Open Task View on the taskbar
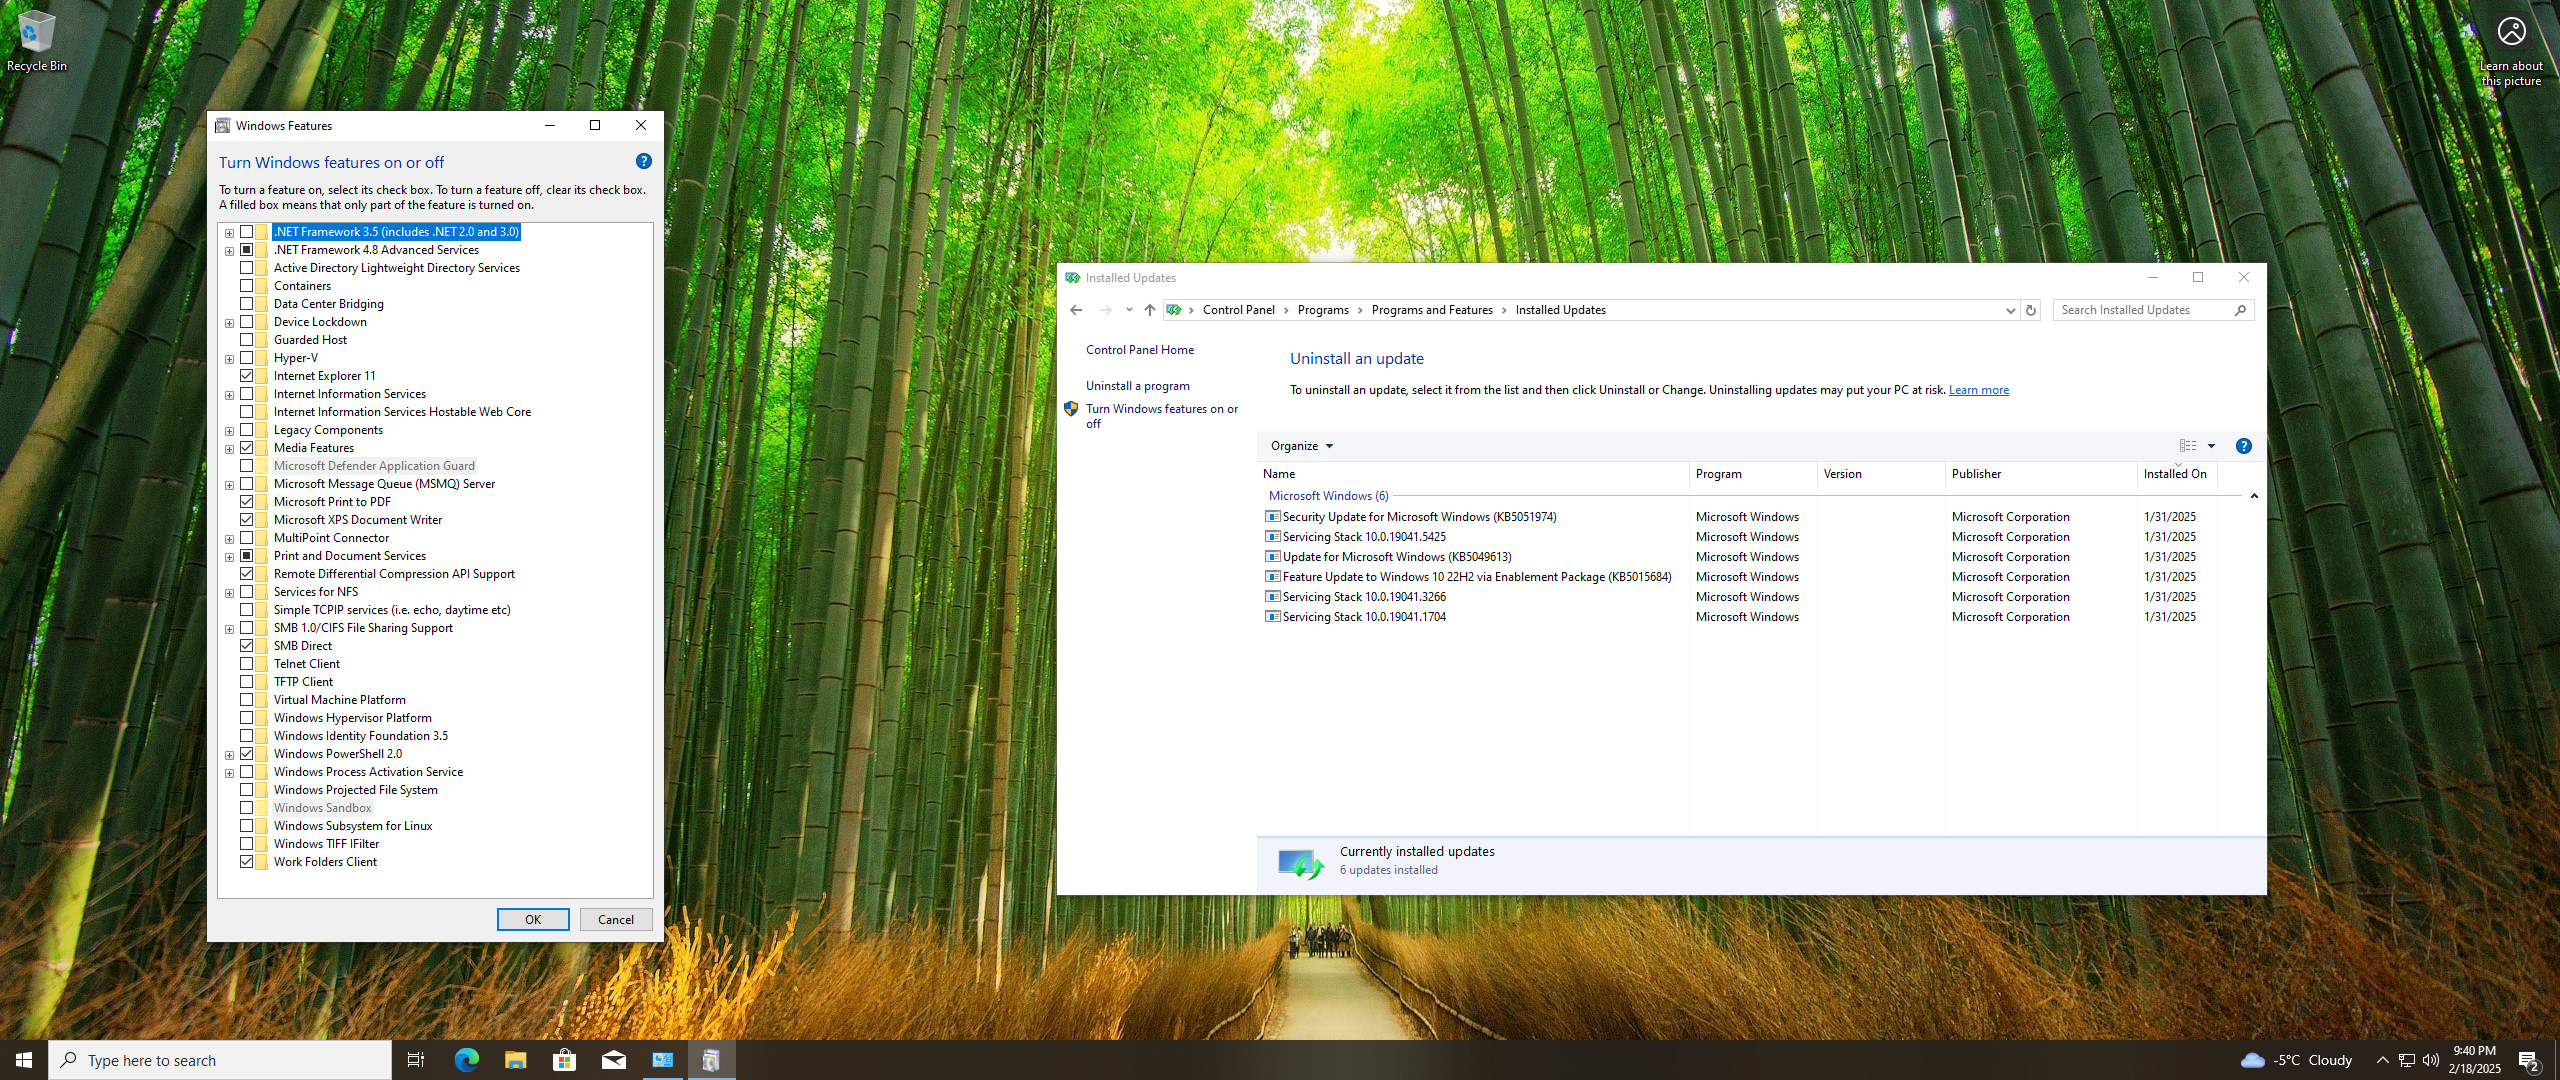The width and height of the screenshot is (2560, 1080). click(x=416, y=1060)
